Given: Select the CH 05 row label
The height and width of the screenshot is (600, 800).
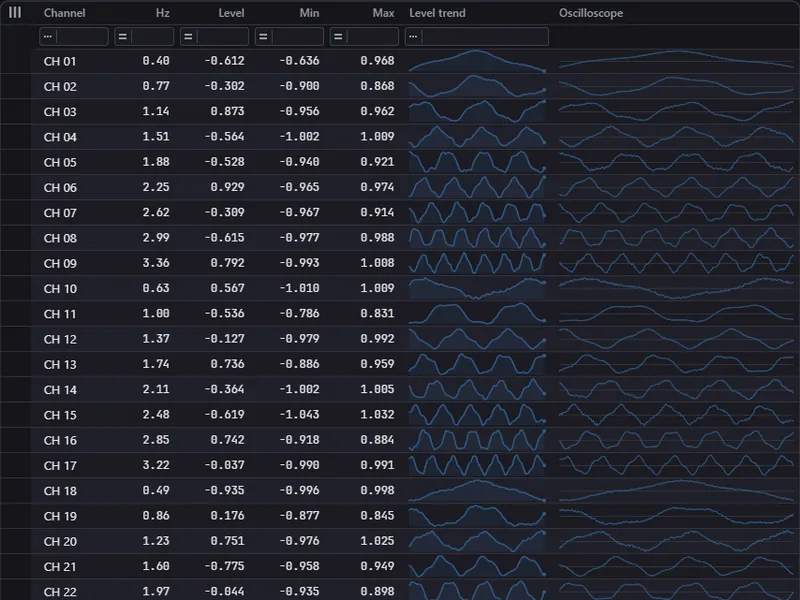Looking at the screenshot, I should (60, 162).
